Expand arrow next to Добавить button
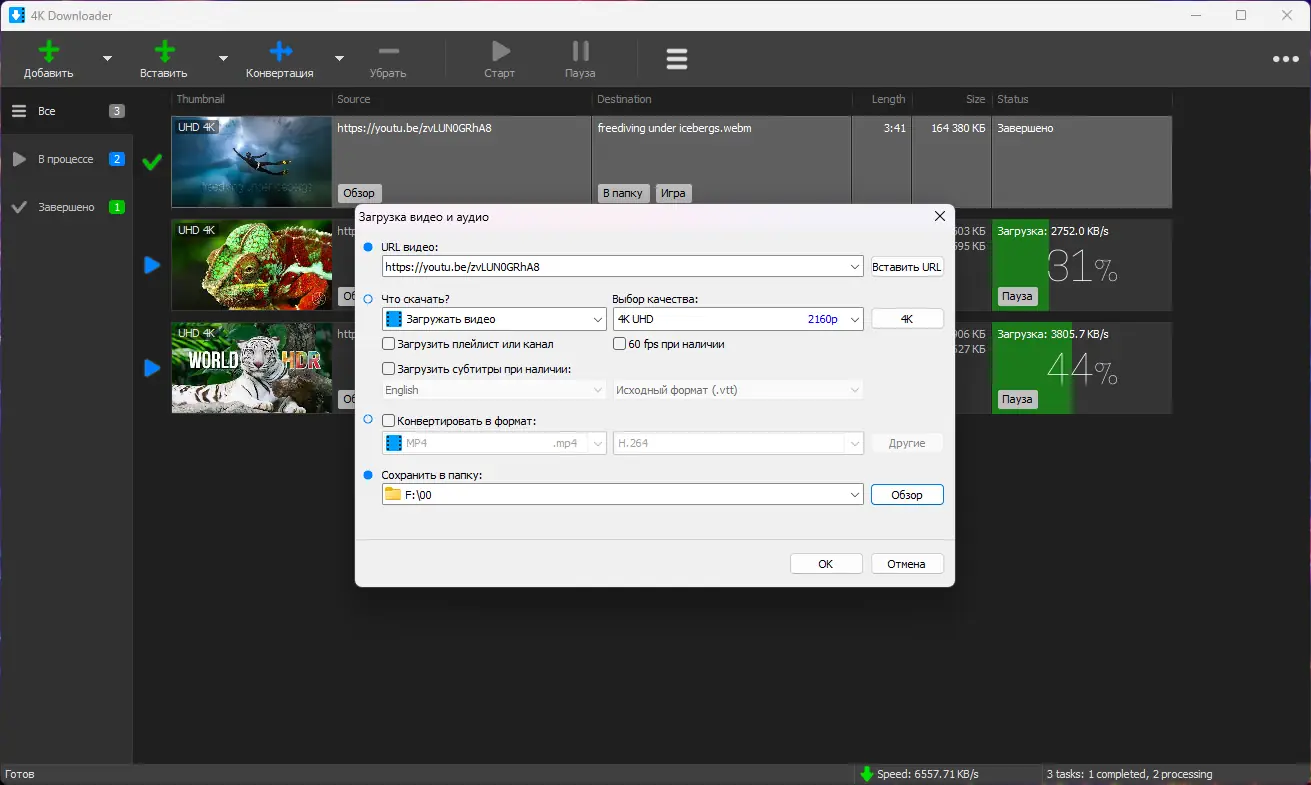This screenshot has width=1311, height=785. pyautogui.click(x=108, y=59)
